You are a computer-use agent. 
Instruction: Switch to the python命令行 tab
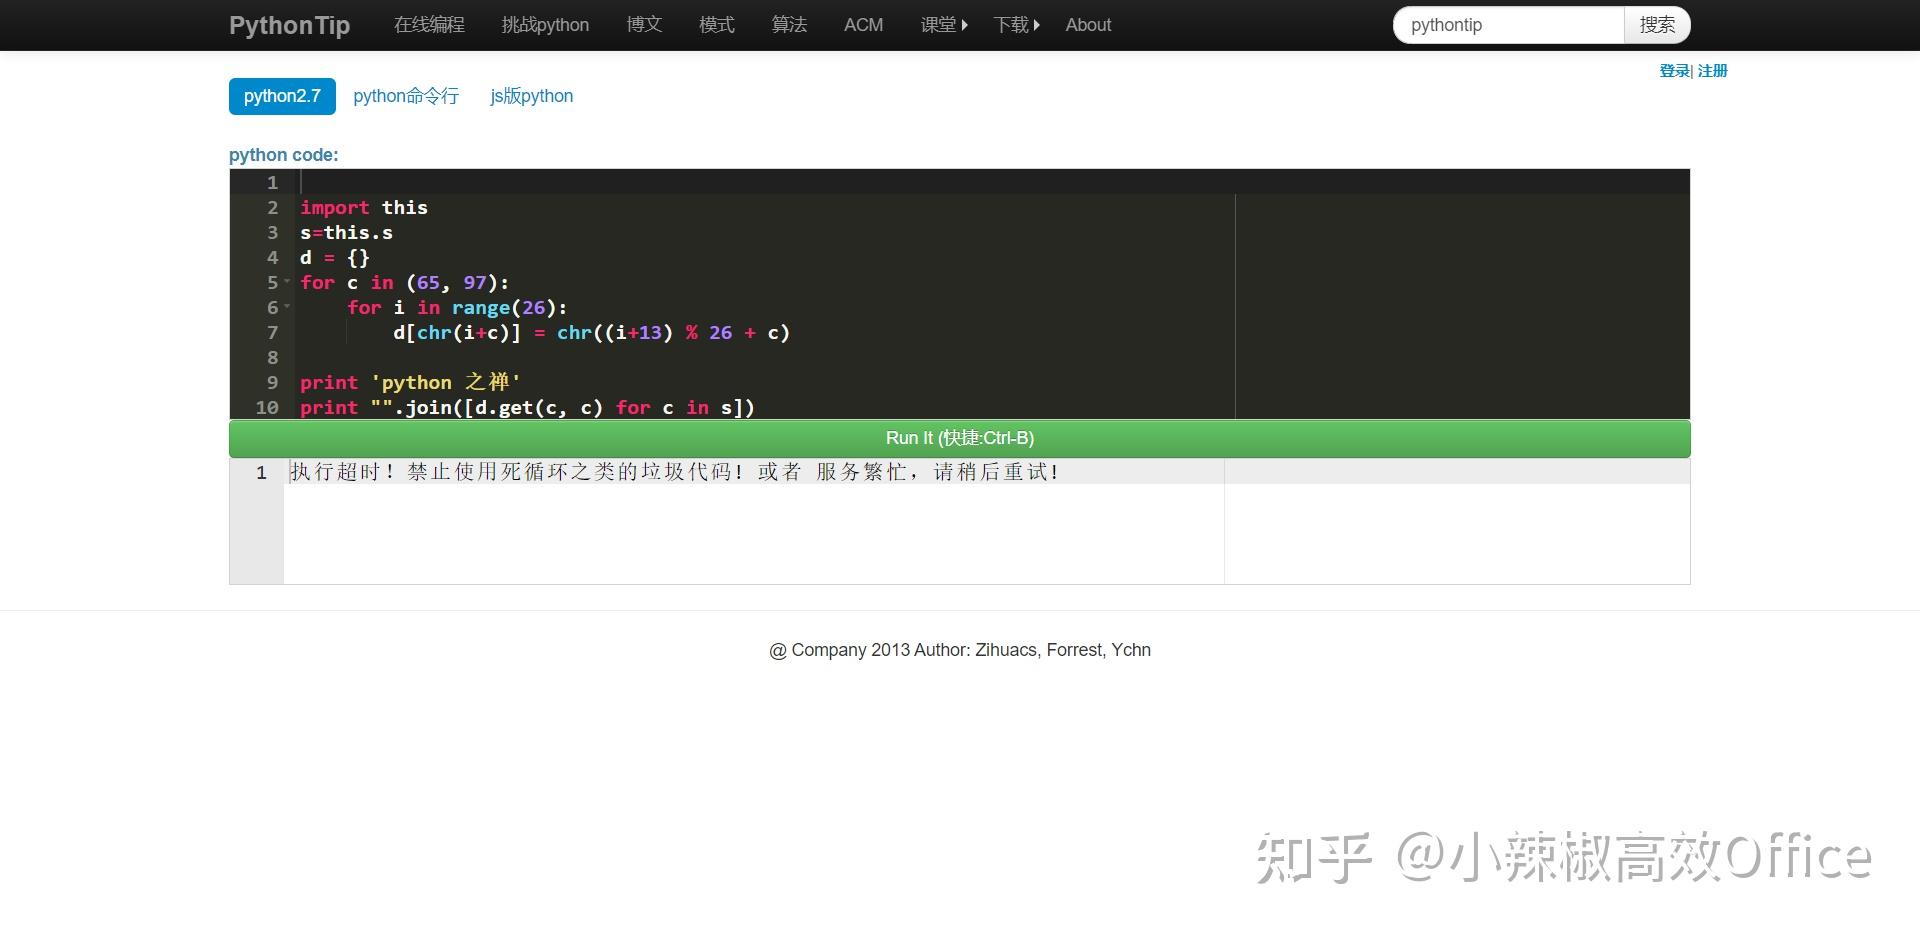pyautogui.click(x=406, y=96)
